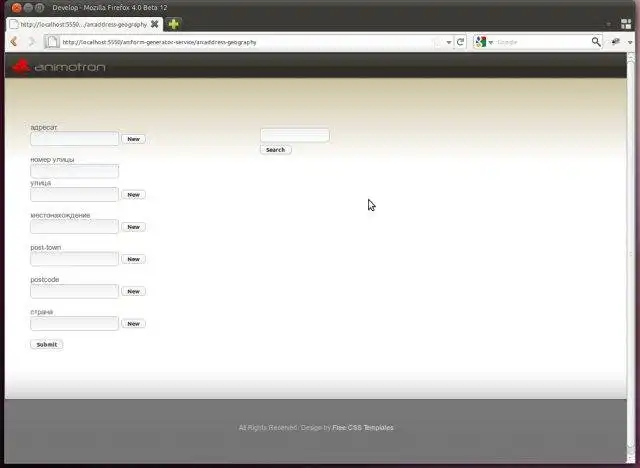Open the URL history dropdown arrow
640x468 pixels.
click(x=449, y=42)
